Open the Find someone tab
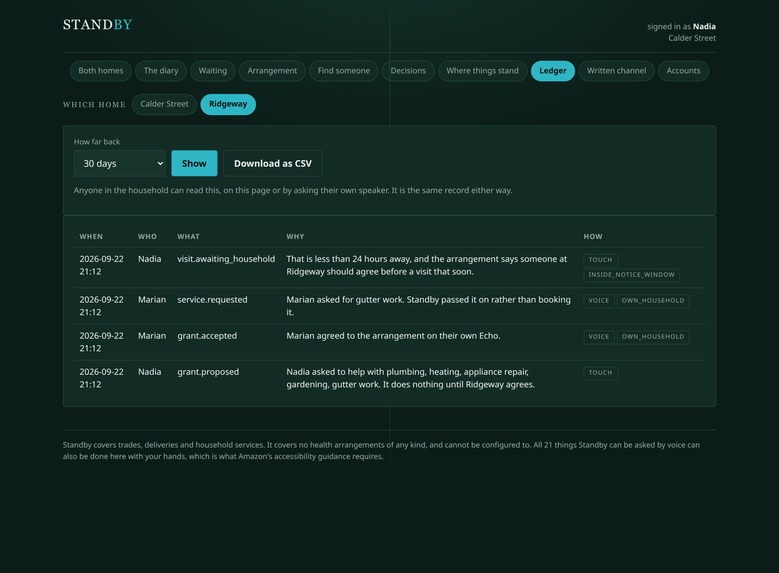This screenshot has width=779, height=573. point(344,71)
